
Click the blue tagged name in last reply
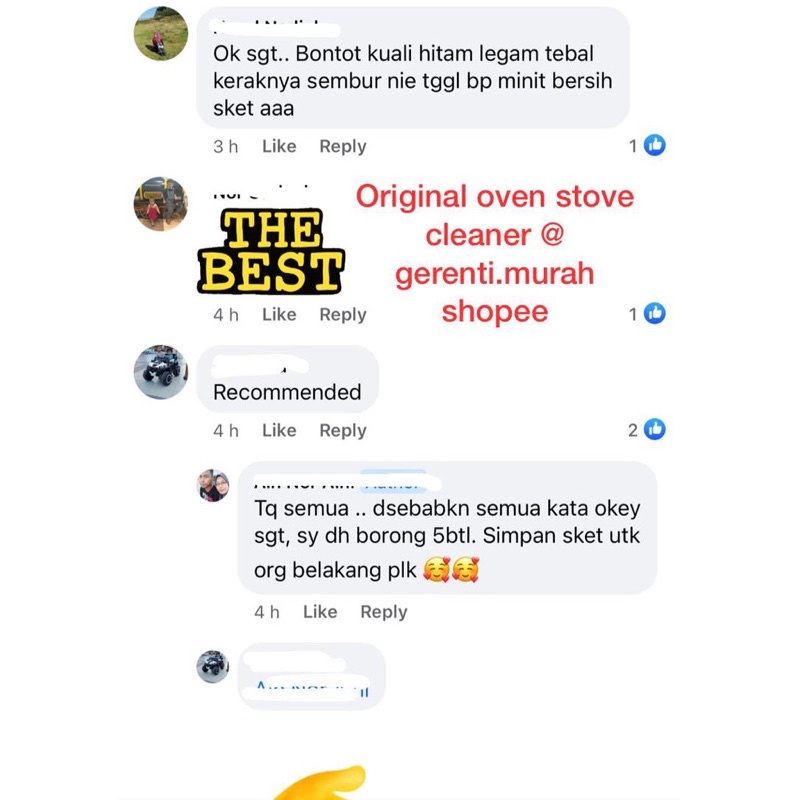click(311, 688)
